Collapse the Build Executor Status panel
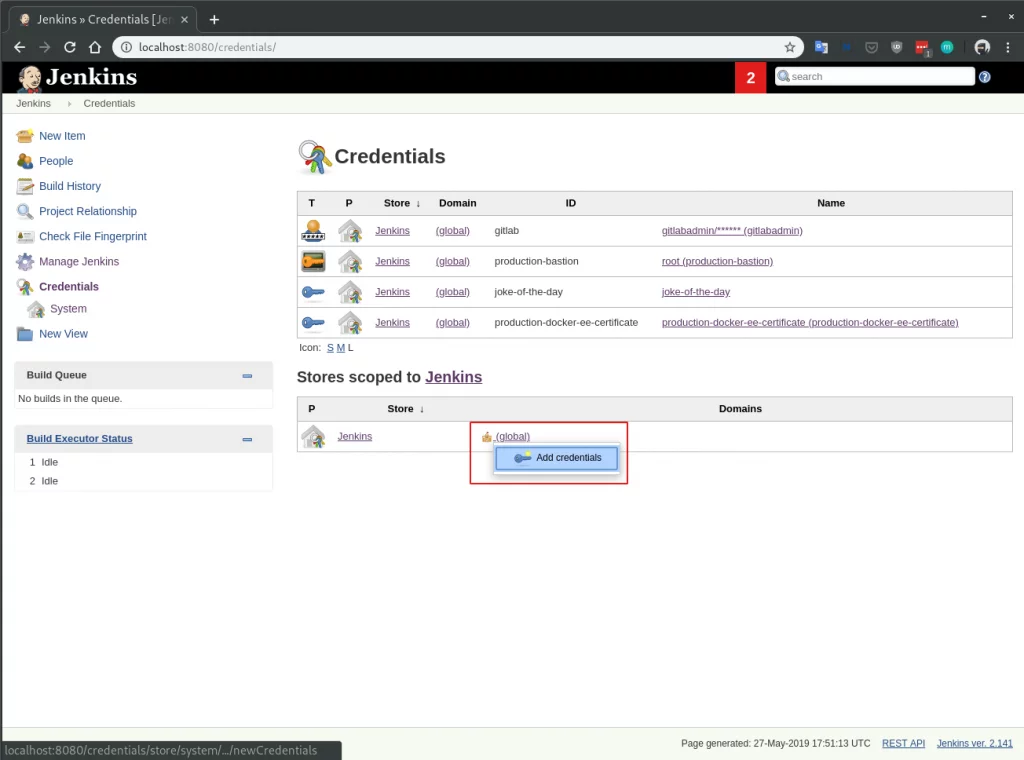The height and width of the screenshot is (760, 1024). (247, 439)
